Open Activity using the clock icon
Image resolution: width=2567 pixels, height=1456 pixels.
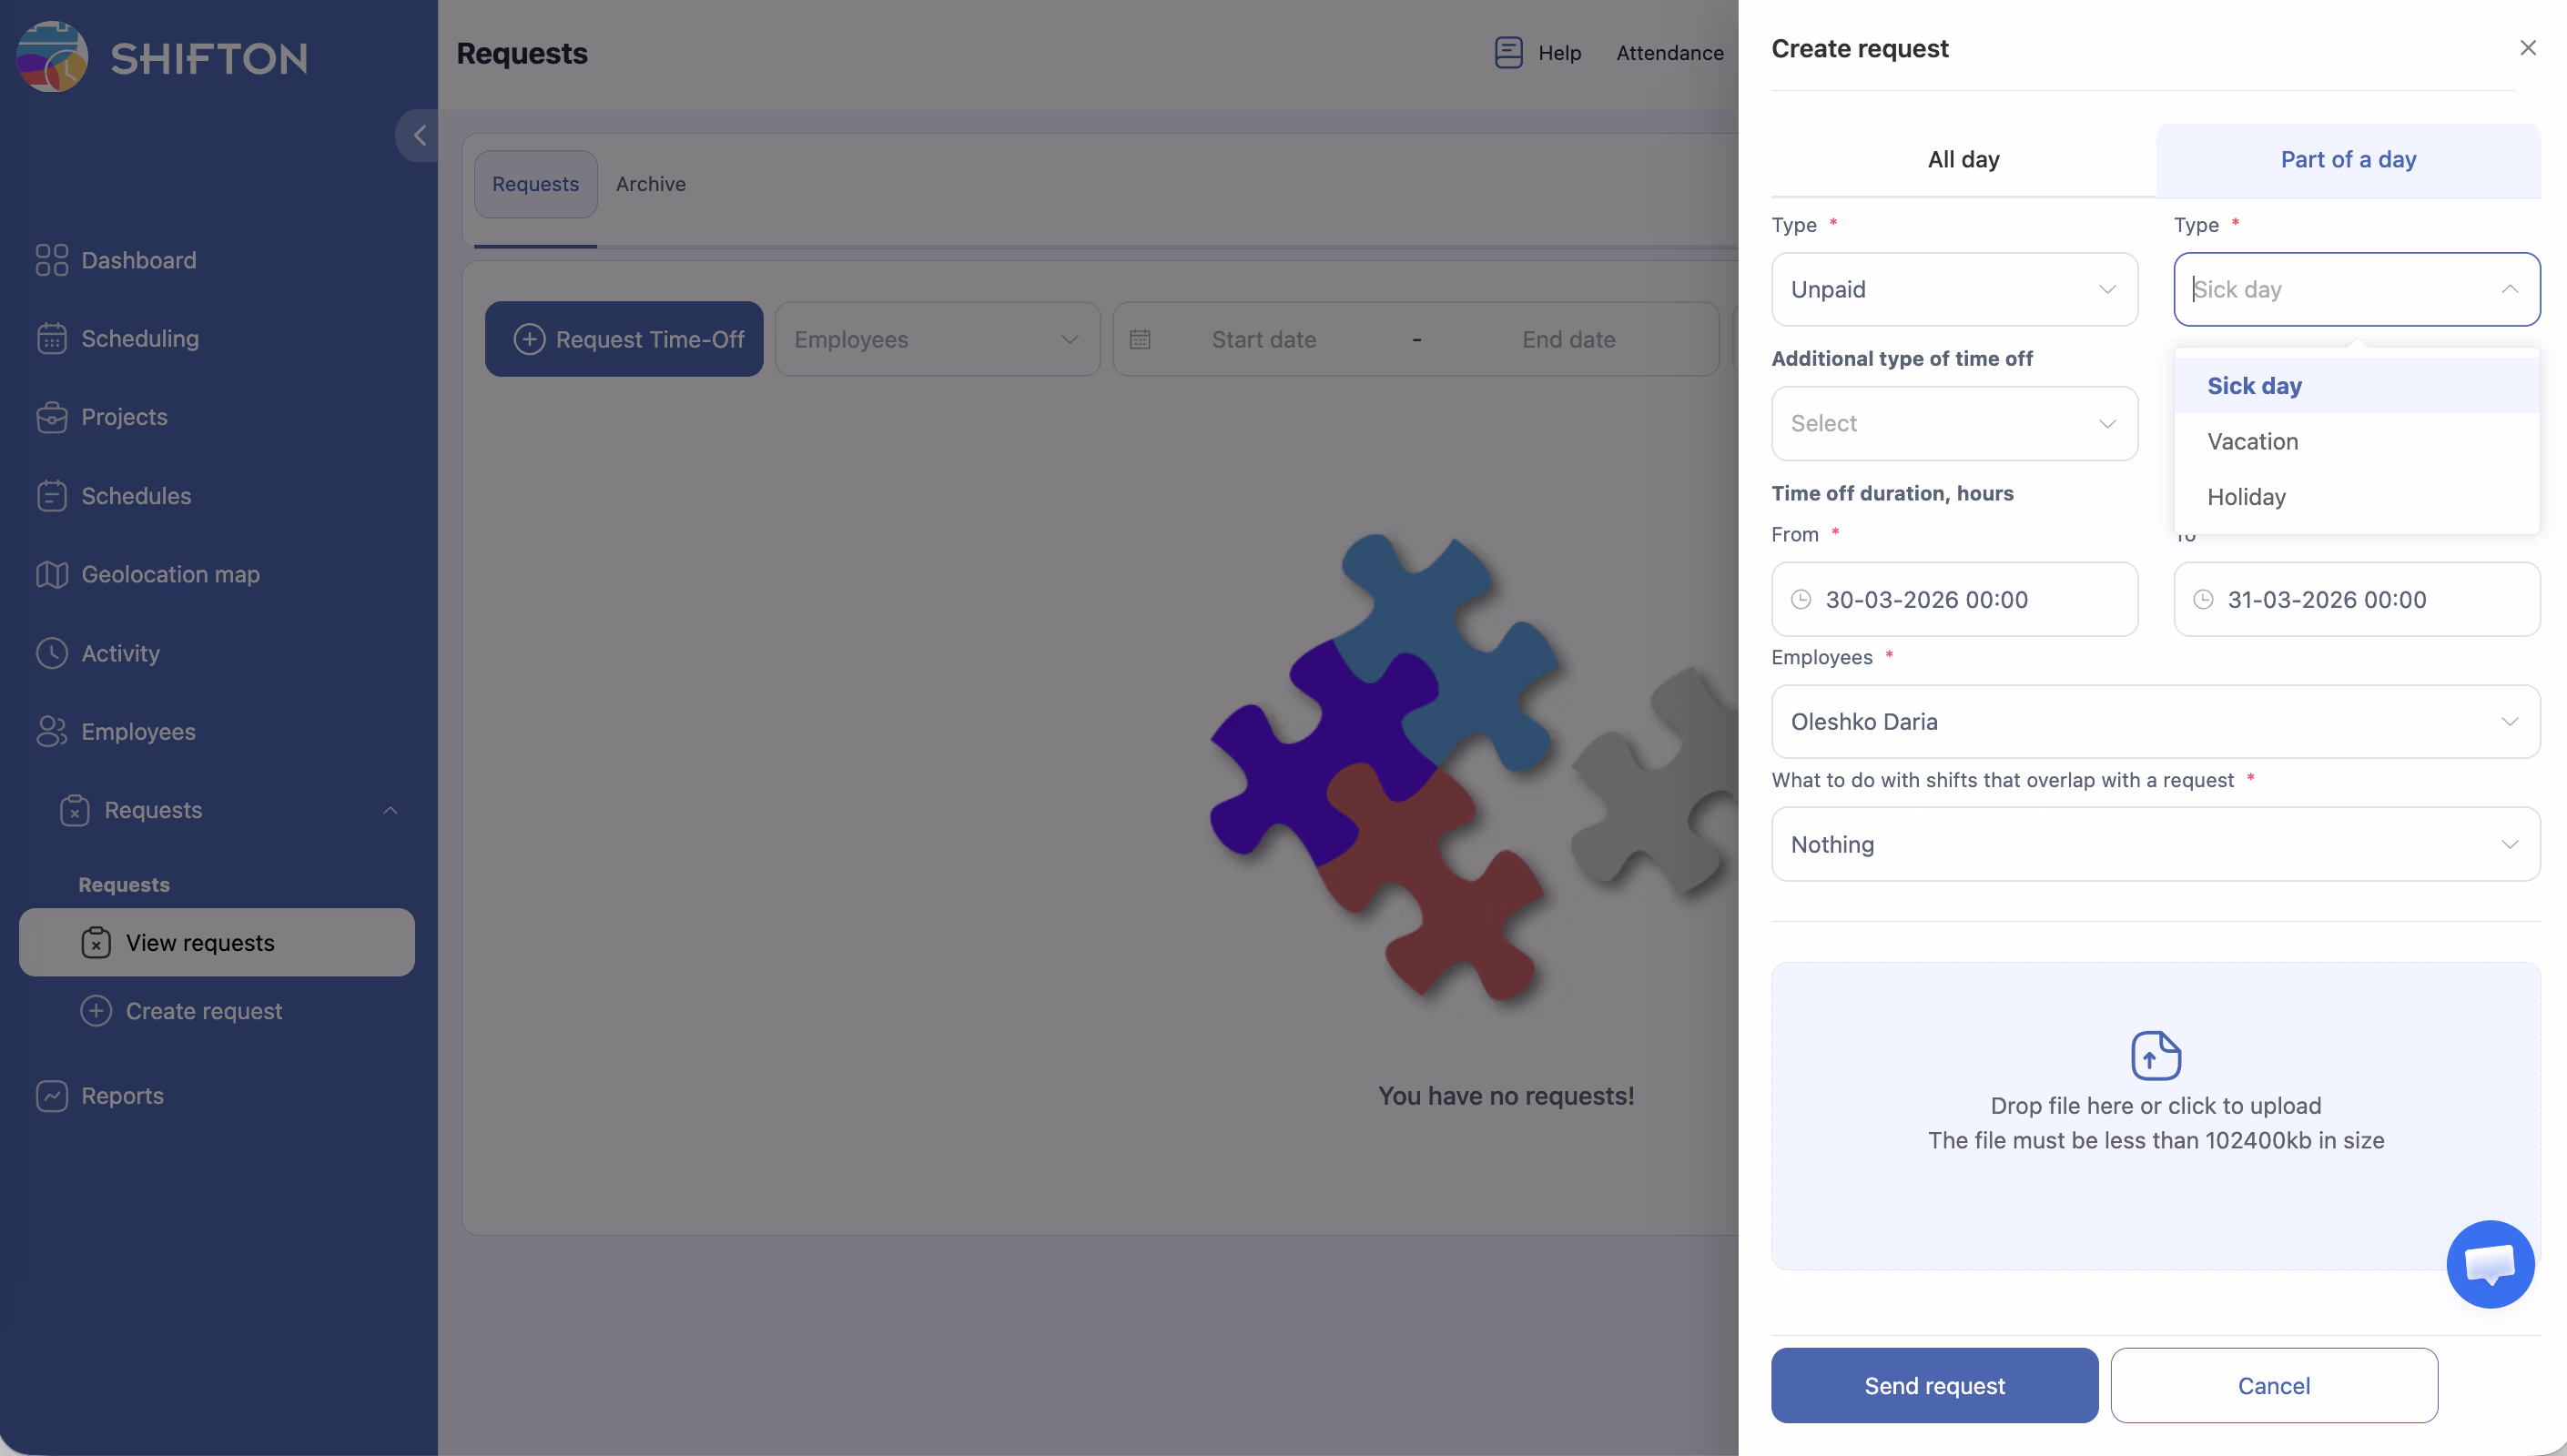click(x=51, y=653)
